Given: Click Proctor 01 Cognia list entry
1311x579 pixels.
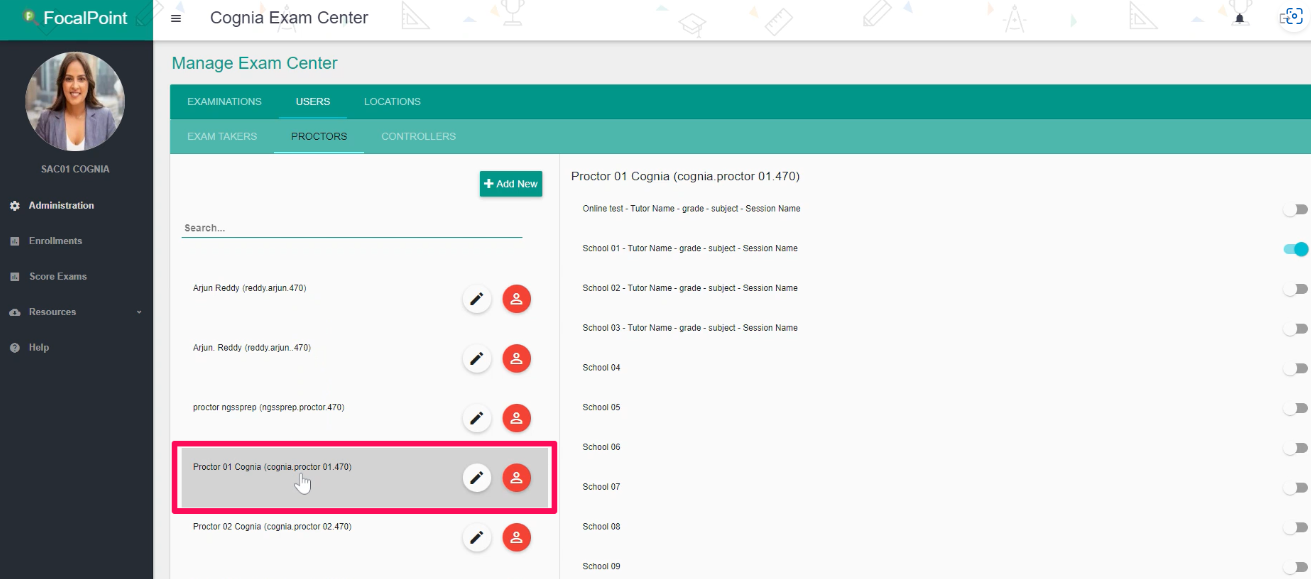Looking at the screenshot, I should 365,478.
